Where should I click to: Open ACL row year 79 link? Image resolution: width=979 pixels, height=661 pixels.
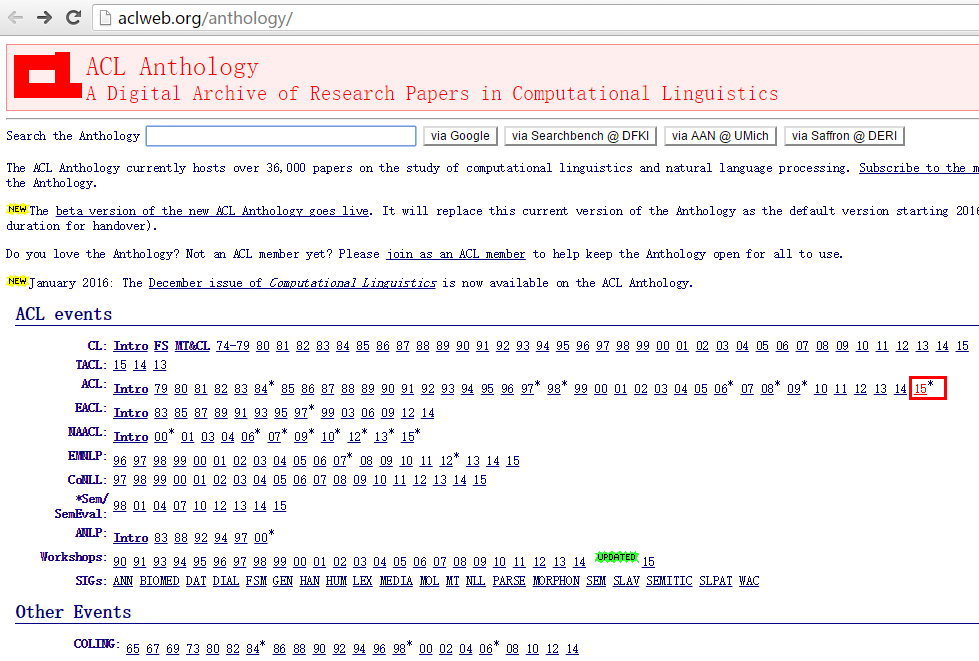point(161,389)
